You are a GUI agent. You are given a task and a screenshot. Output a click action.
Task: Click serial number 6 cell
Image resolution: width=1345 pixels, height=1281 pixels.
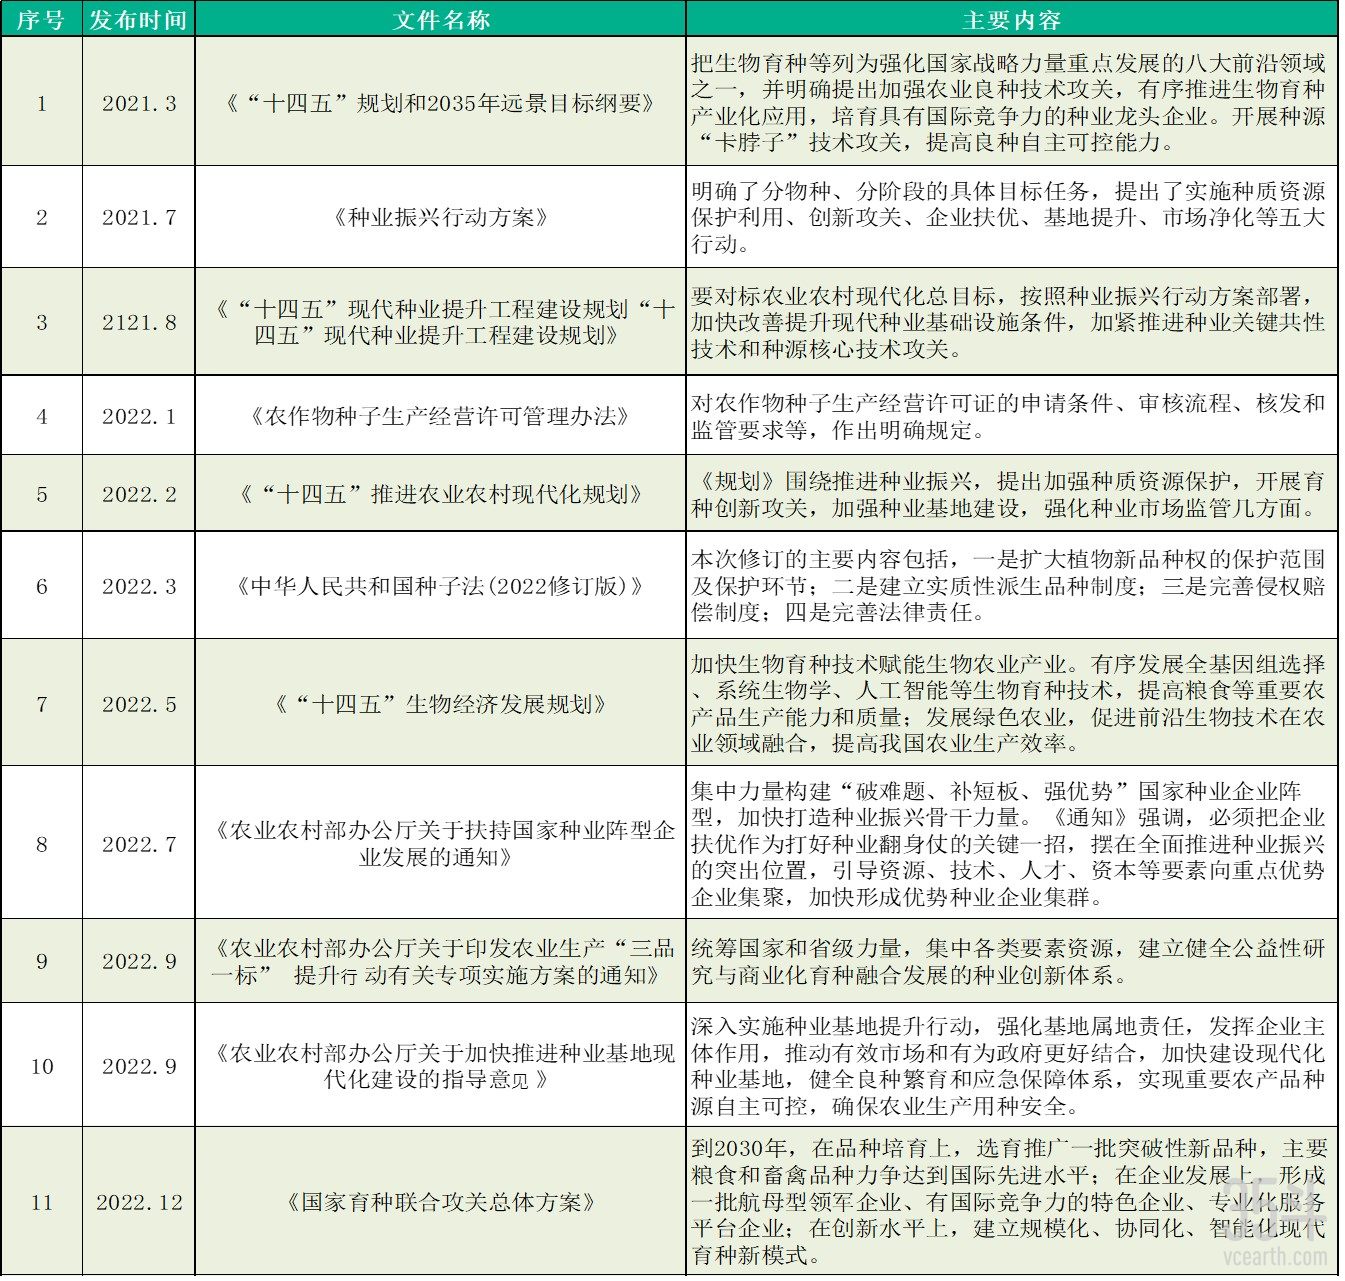tap(41, 586)
